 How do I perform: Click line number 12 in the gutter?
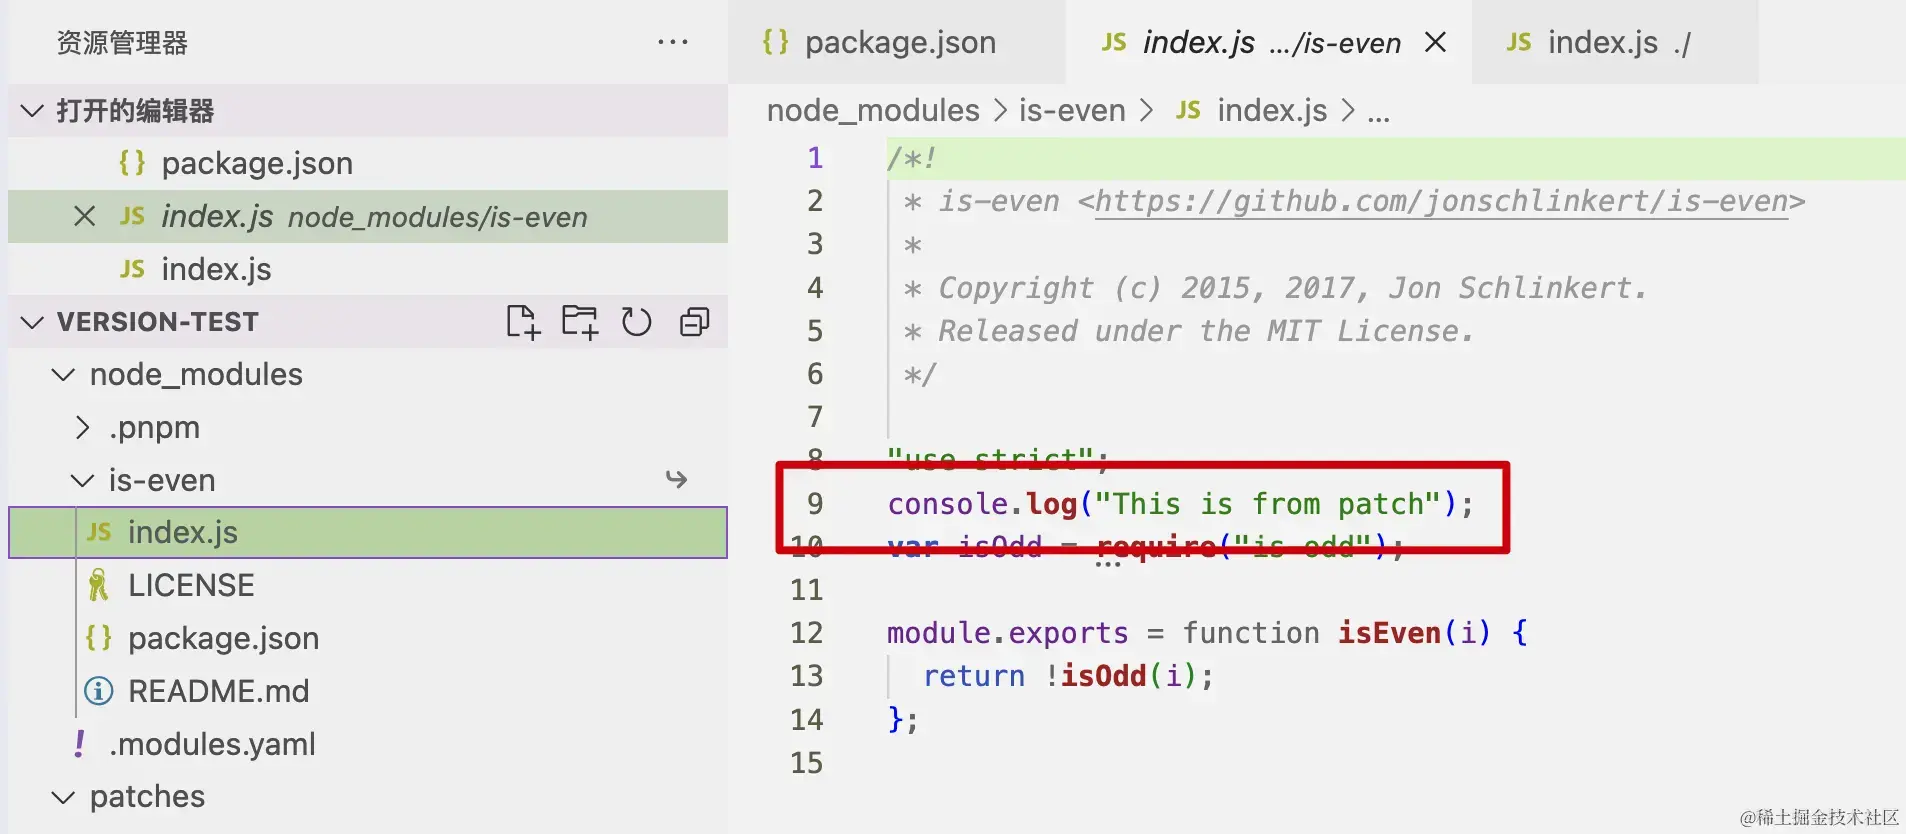click(x=807, y=633)
